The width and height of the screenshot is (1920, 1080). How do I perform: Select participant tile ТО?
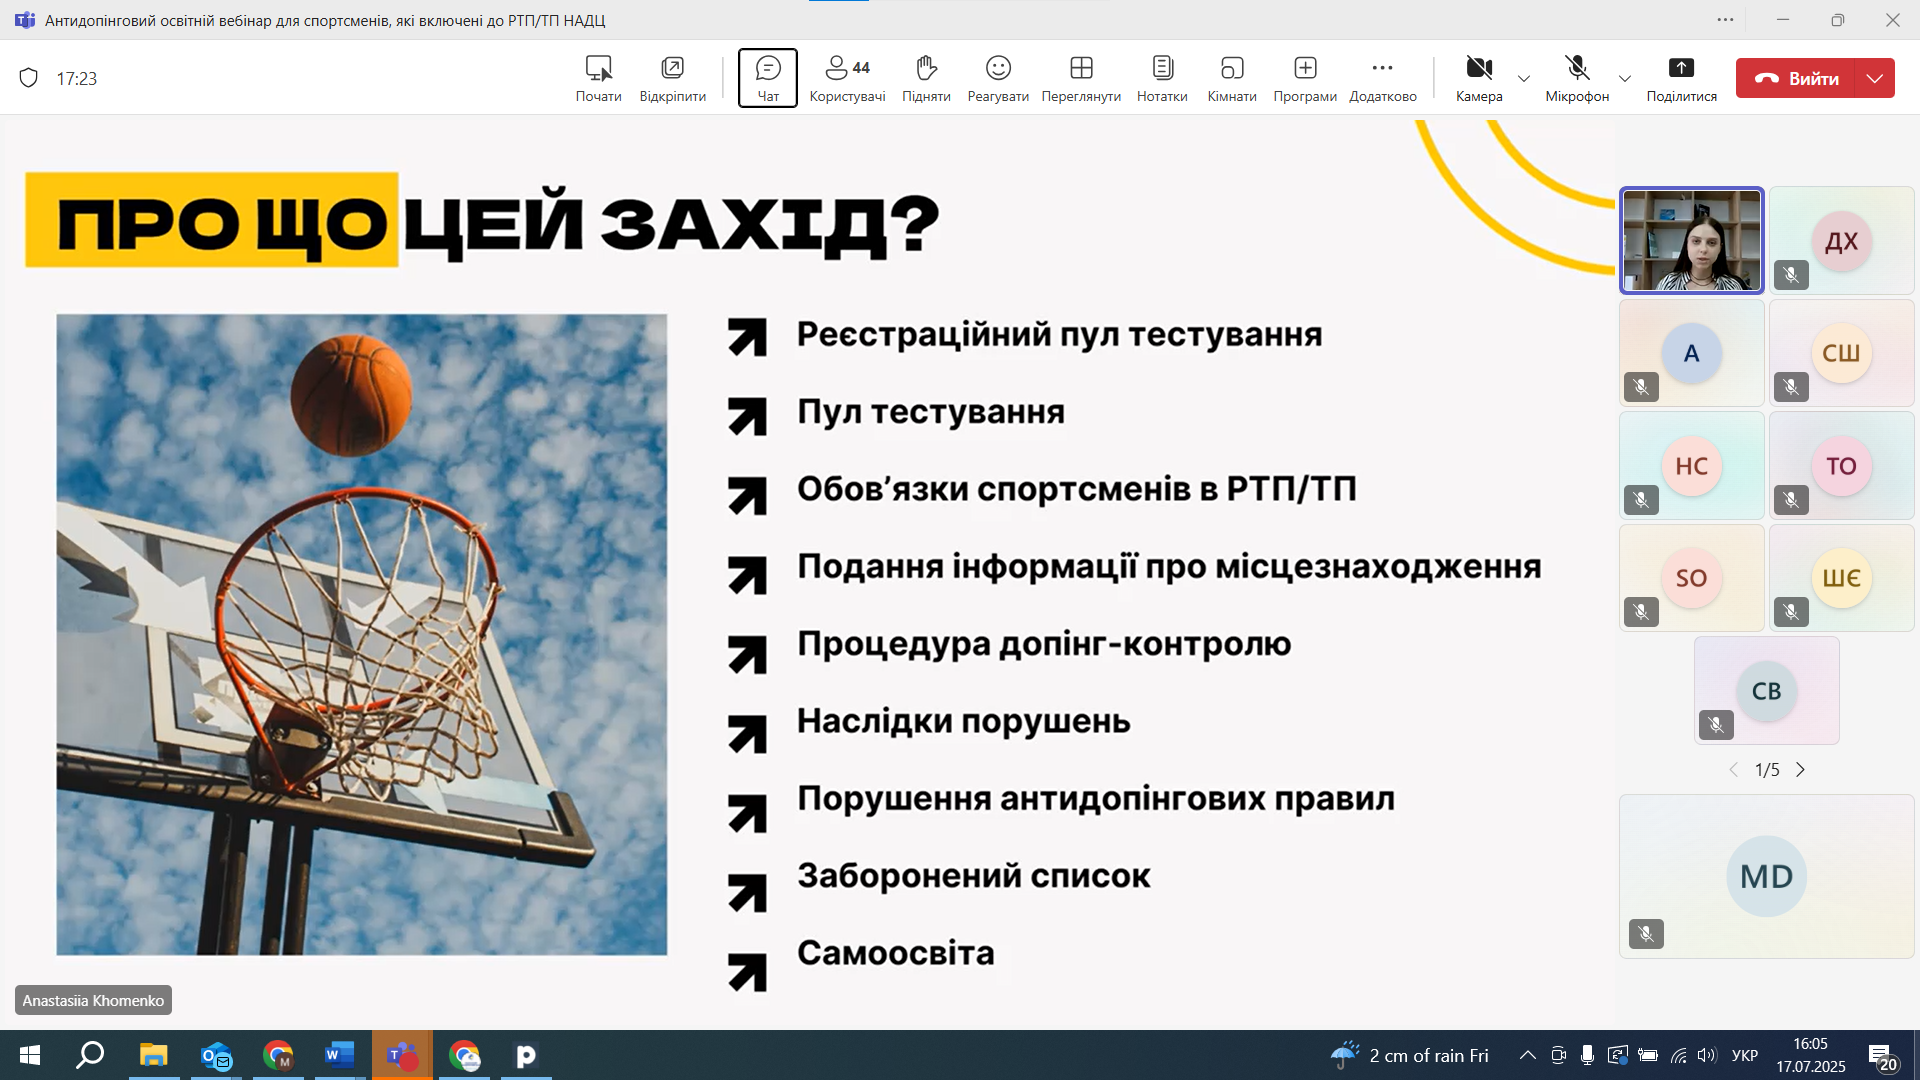coord(1842,466)
